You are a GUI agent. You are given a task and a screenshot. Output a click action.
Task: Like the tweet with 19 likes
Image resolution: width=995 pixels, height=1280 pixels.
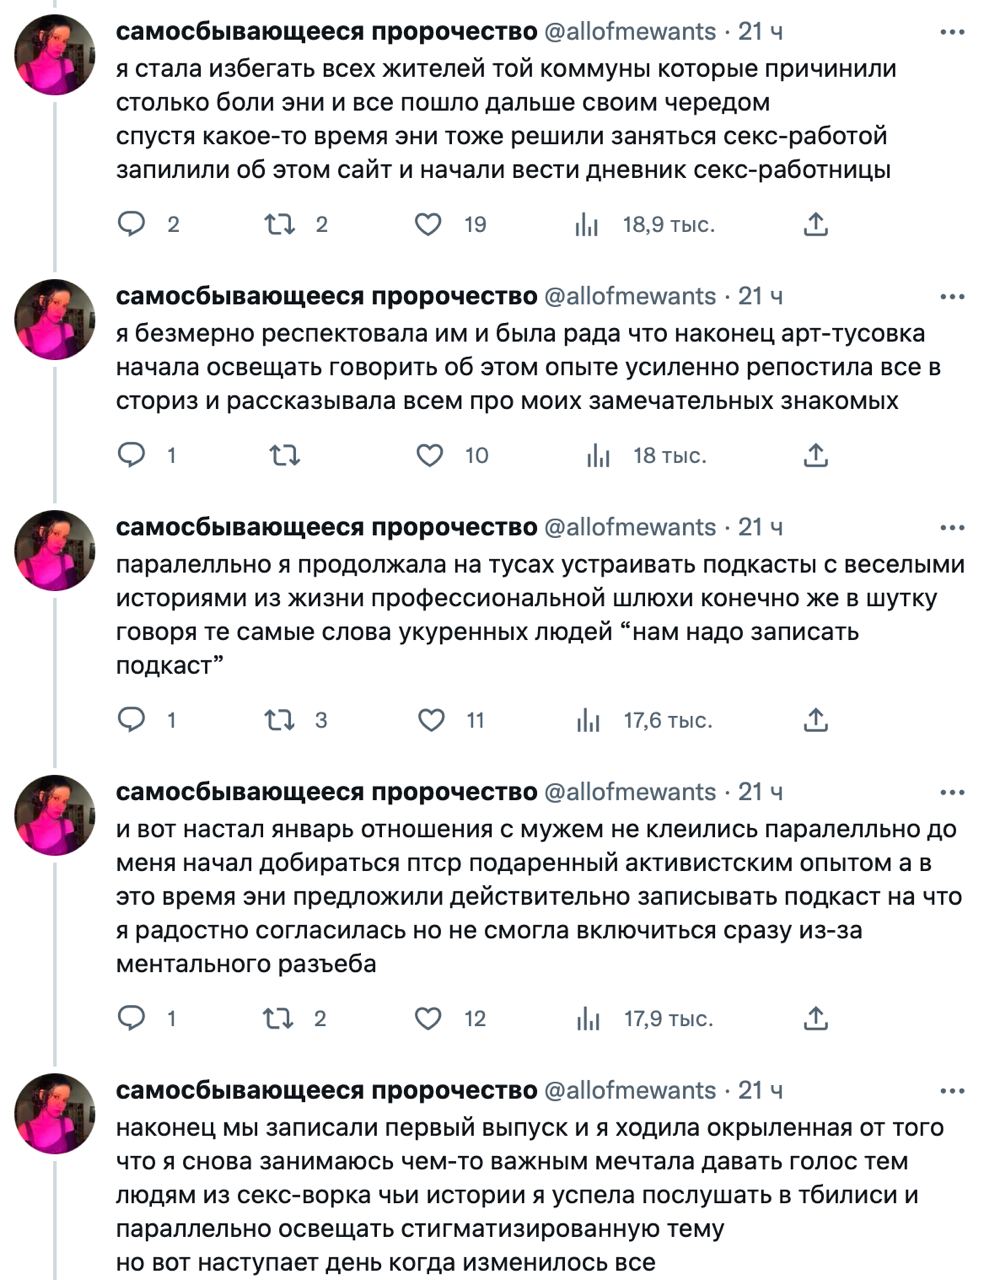click(429, 224)
